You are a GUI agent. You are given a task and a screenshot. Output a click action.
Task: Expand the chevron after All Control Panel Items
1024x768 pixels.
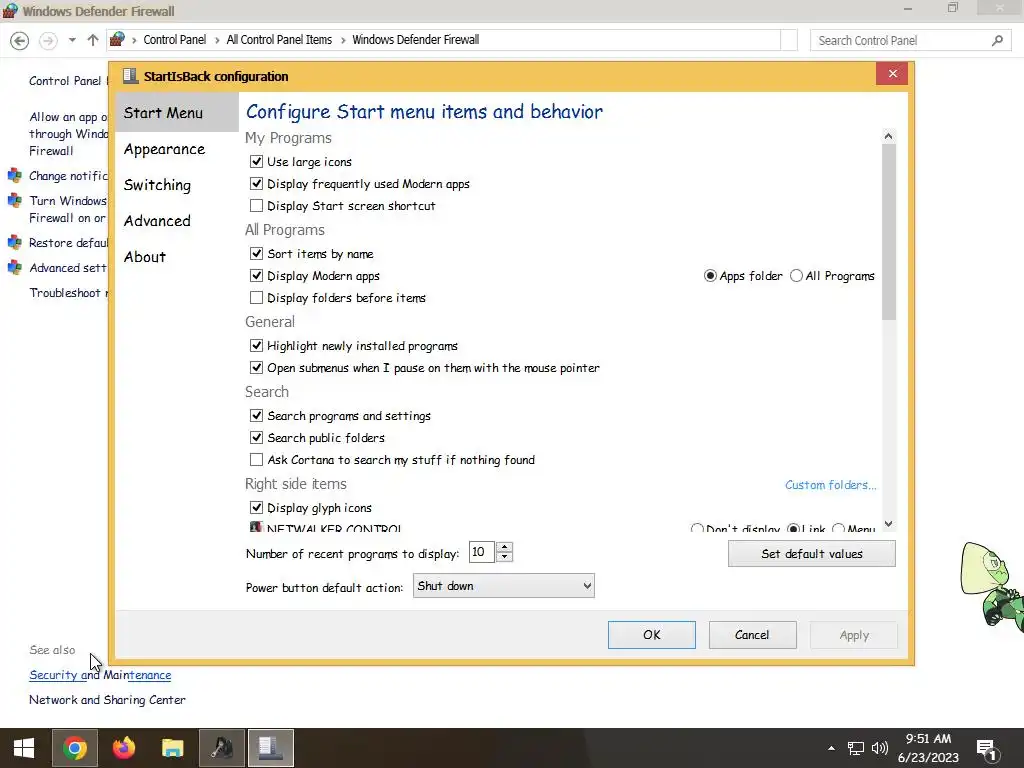click(342, 40)
